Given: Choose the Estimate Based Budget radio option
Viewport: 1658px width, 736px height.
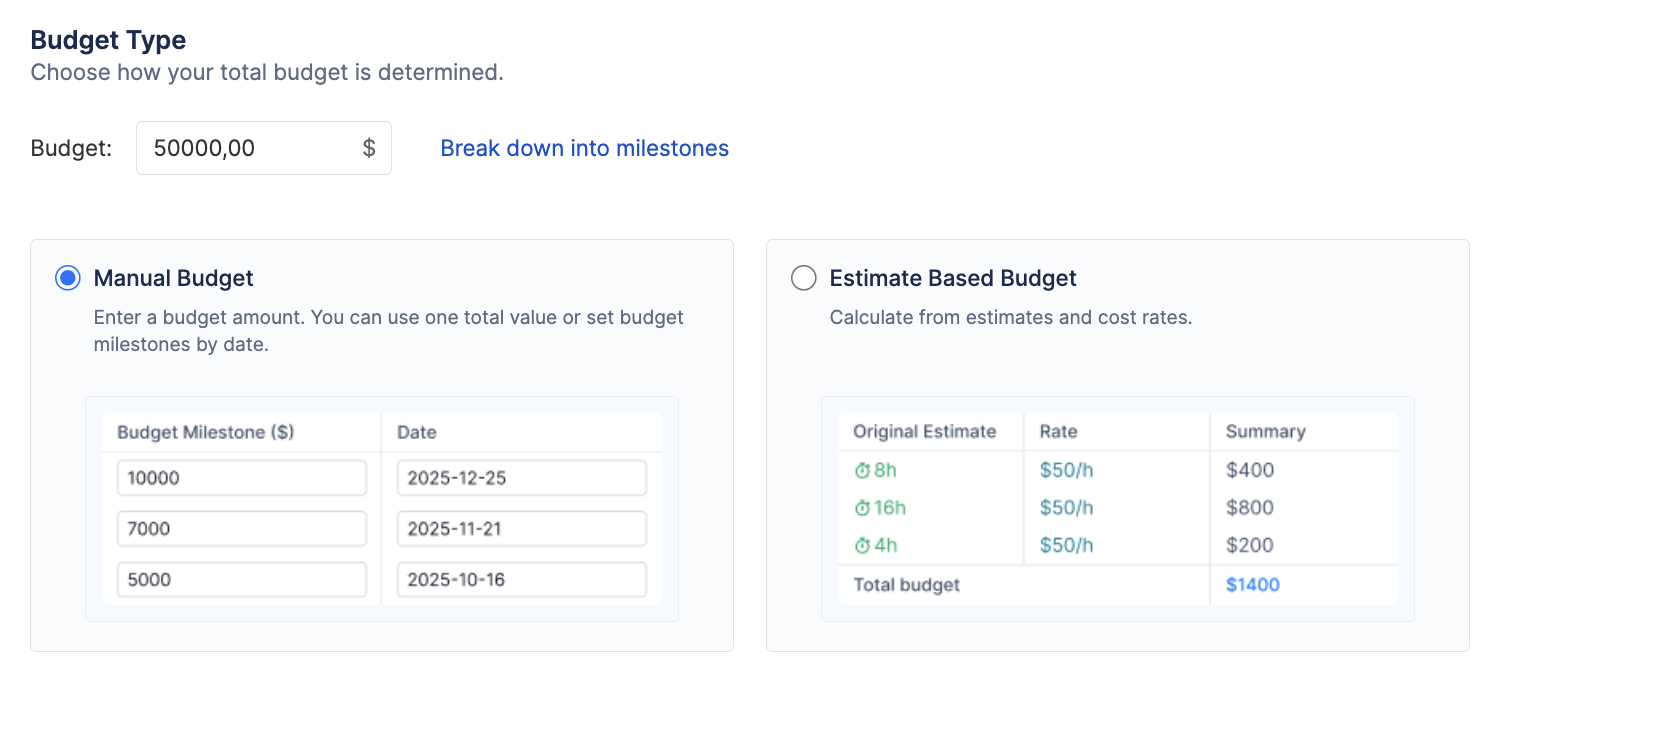Looking at the screenshot, I should point(804,278).
